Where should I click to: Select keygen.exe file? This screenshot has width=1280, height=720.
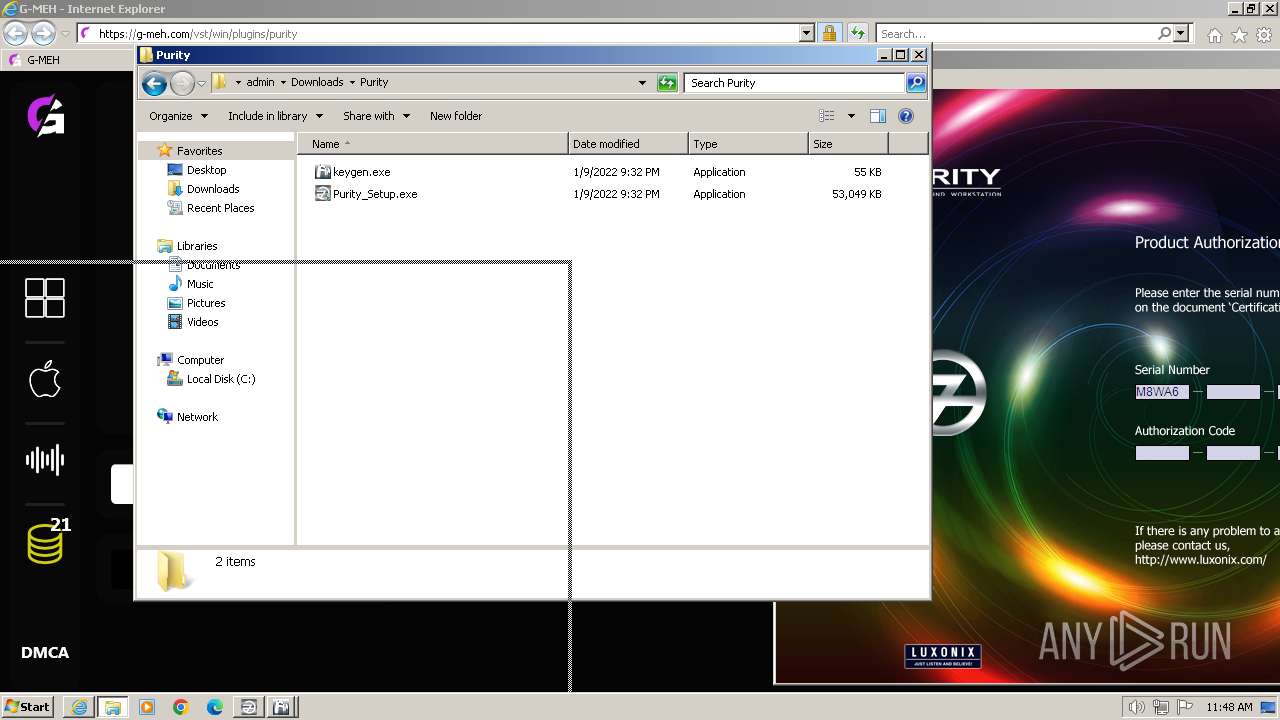361,172
